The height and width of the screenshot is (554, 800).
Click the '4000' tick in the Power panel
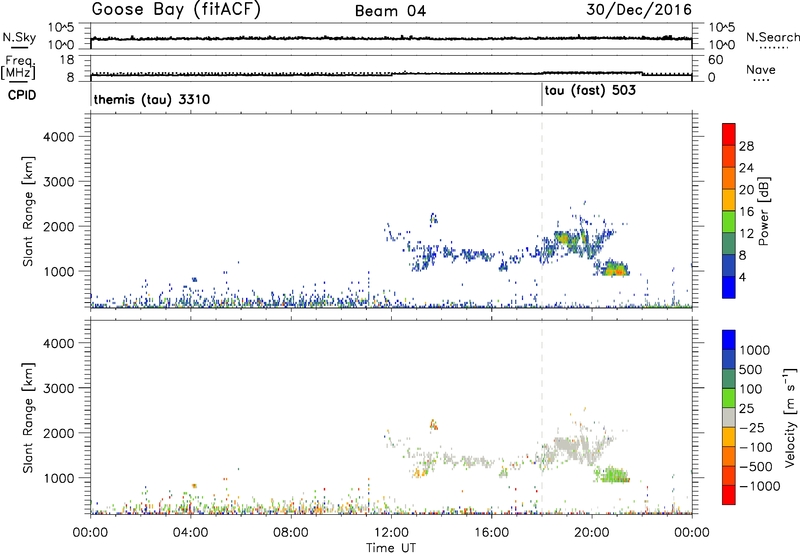pos(58,137)
